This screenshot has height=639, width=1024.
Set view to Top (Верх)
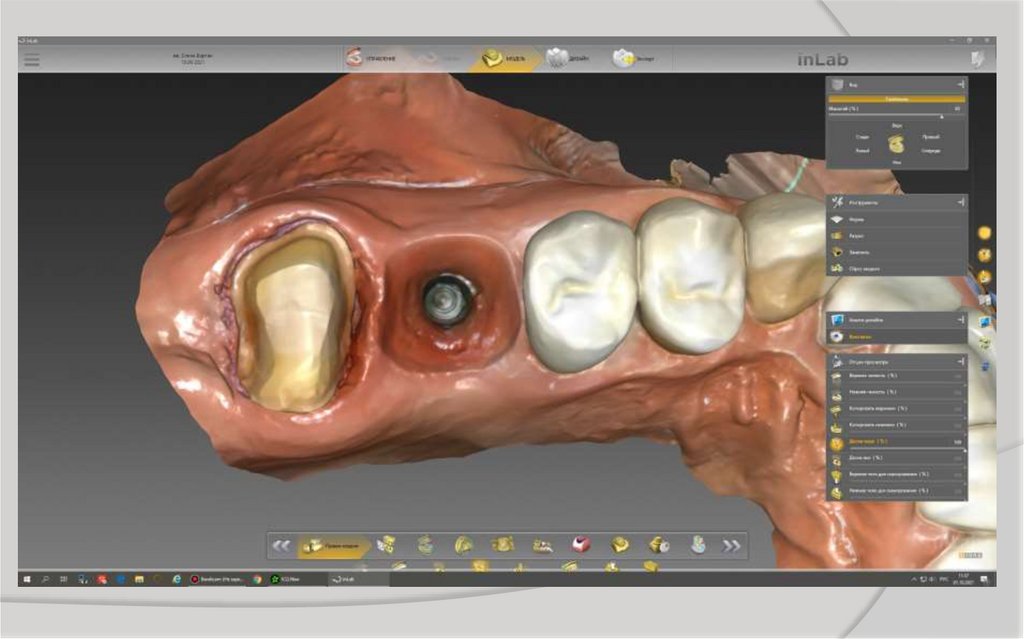(897, 125)
